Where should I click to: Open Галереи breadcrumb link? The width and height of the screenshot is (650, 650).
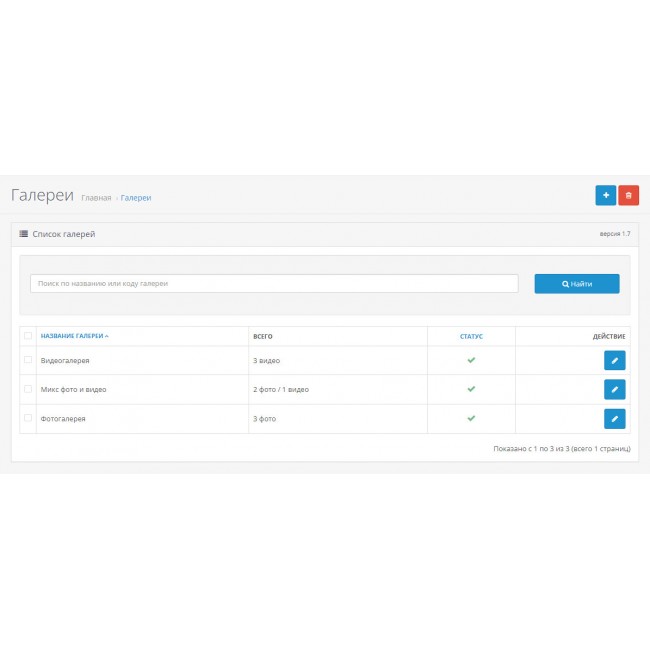point(136,198)
